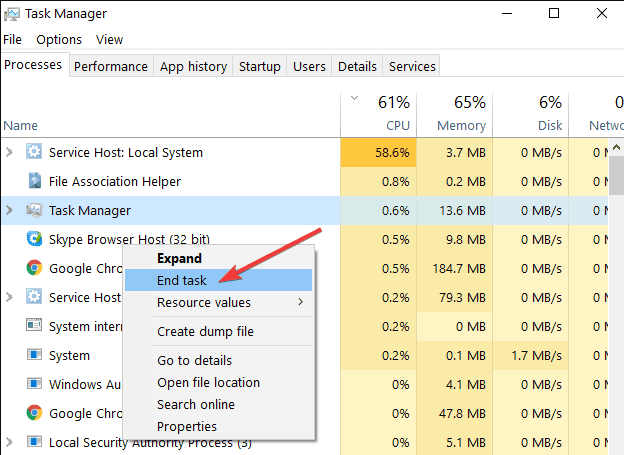This screenshot has width=624, height=455.
Task: Click the File Association Helper icon
Action: pos(34,182)
